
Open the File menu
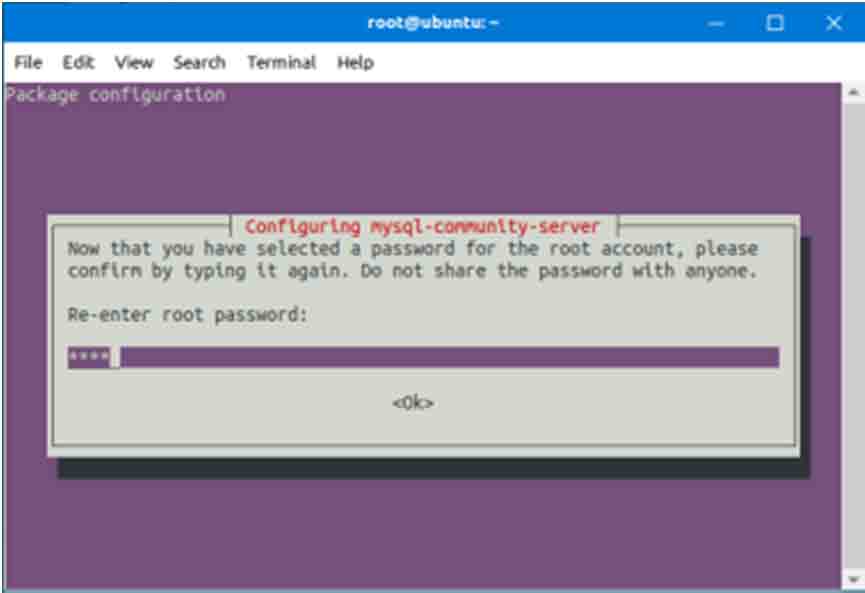click(28, 62)
